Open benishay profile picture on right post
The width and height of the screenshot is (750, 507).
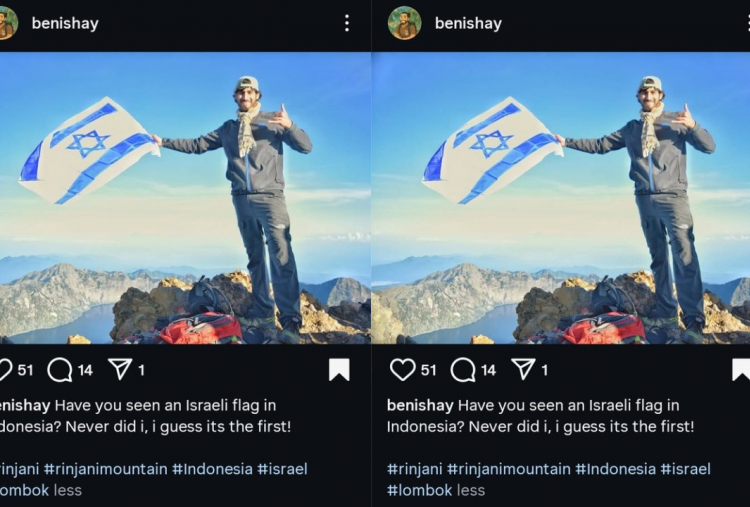point(404,23)
